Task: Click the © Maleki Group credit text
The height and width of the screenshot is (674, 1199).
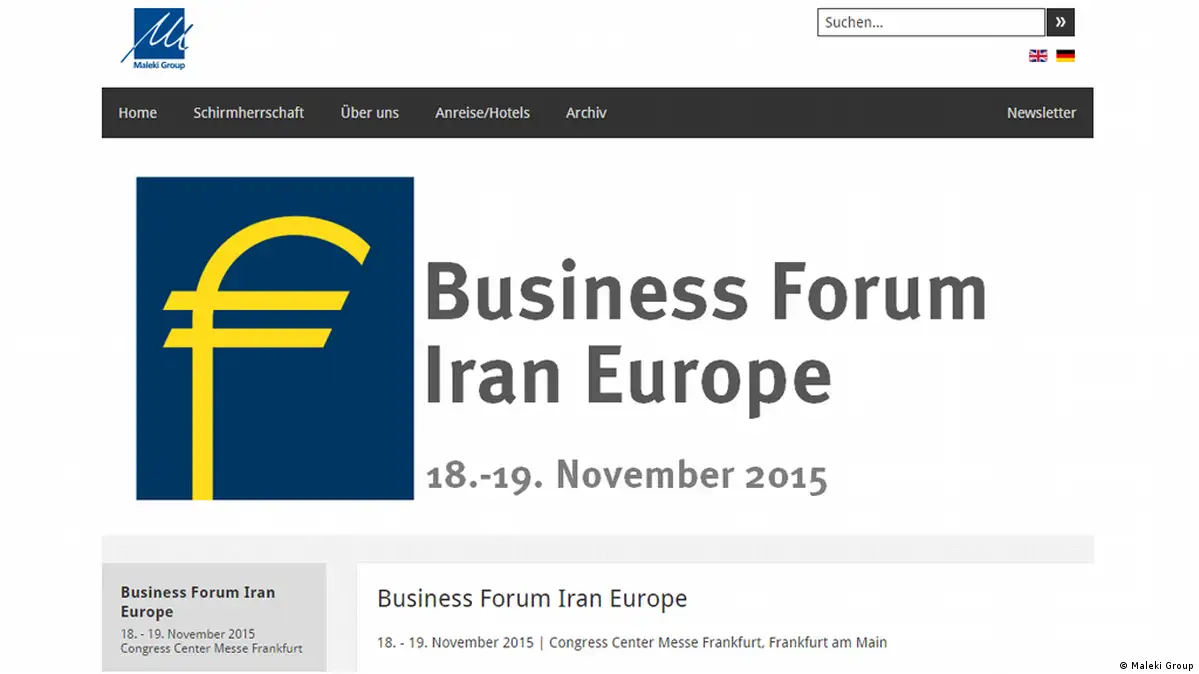Action: 1155,665
